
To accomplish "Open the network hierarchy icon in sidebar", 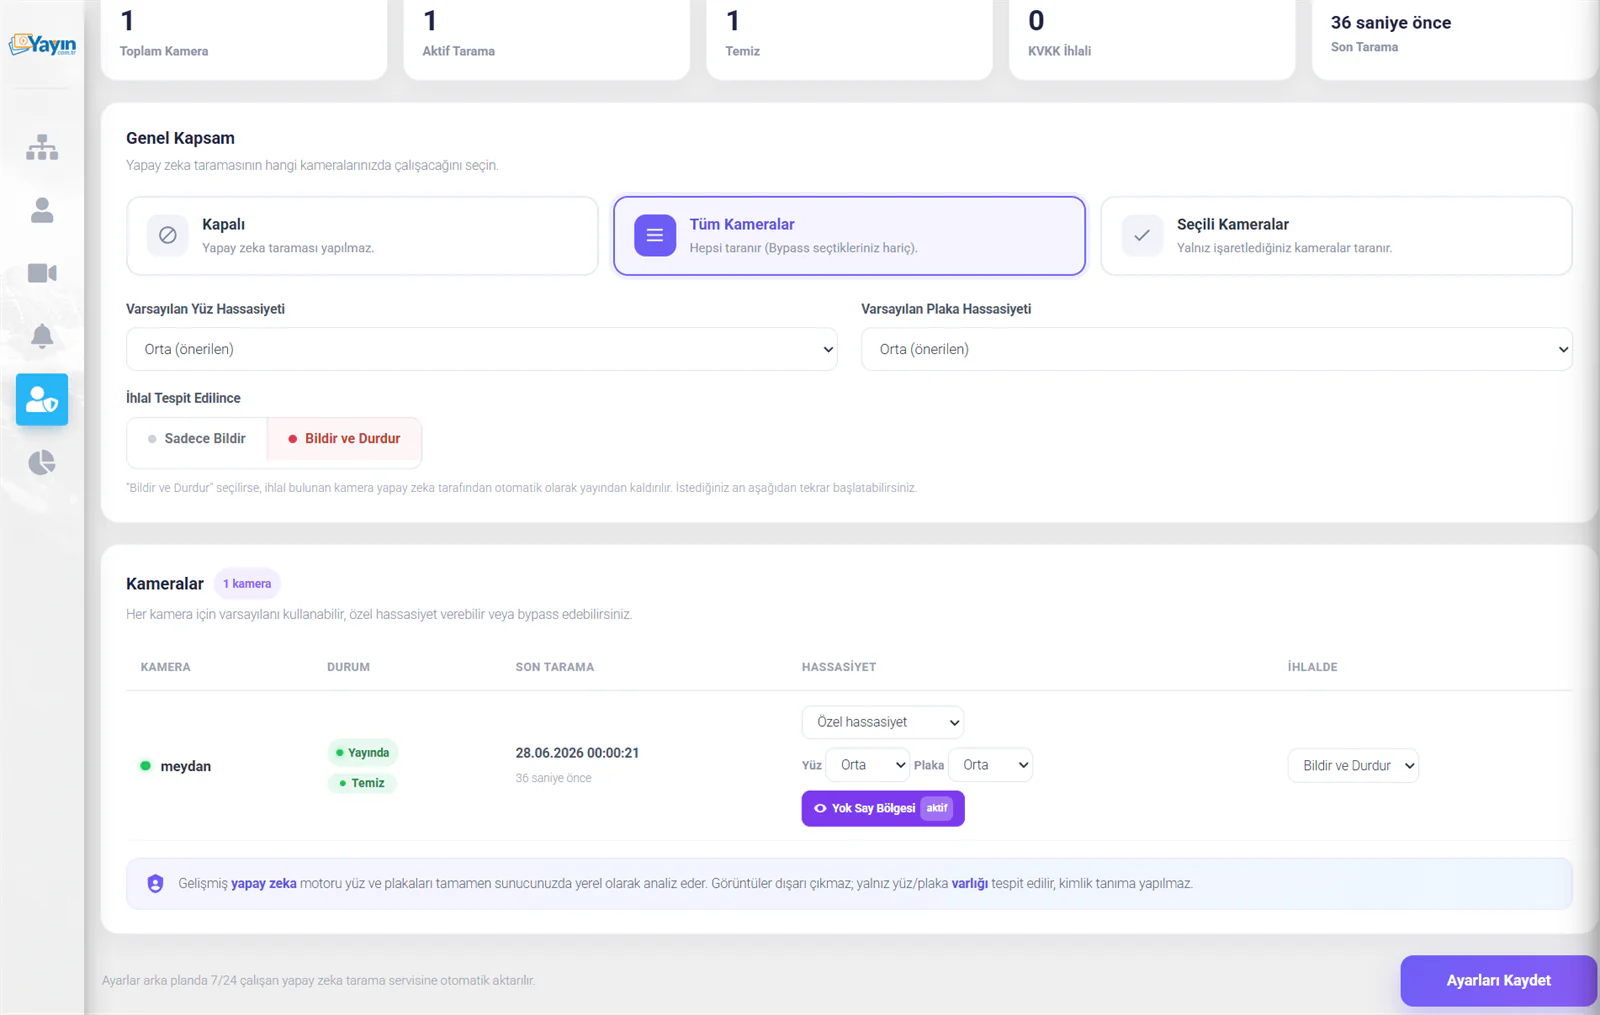I will [42, 147].
